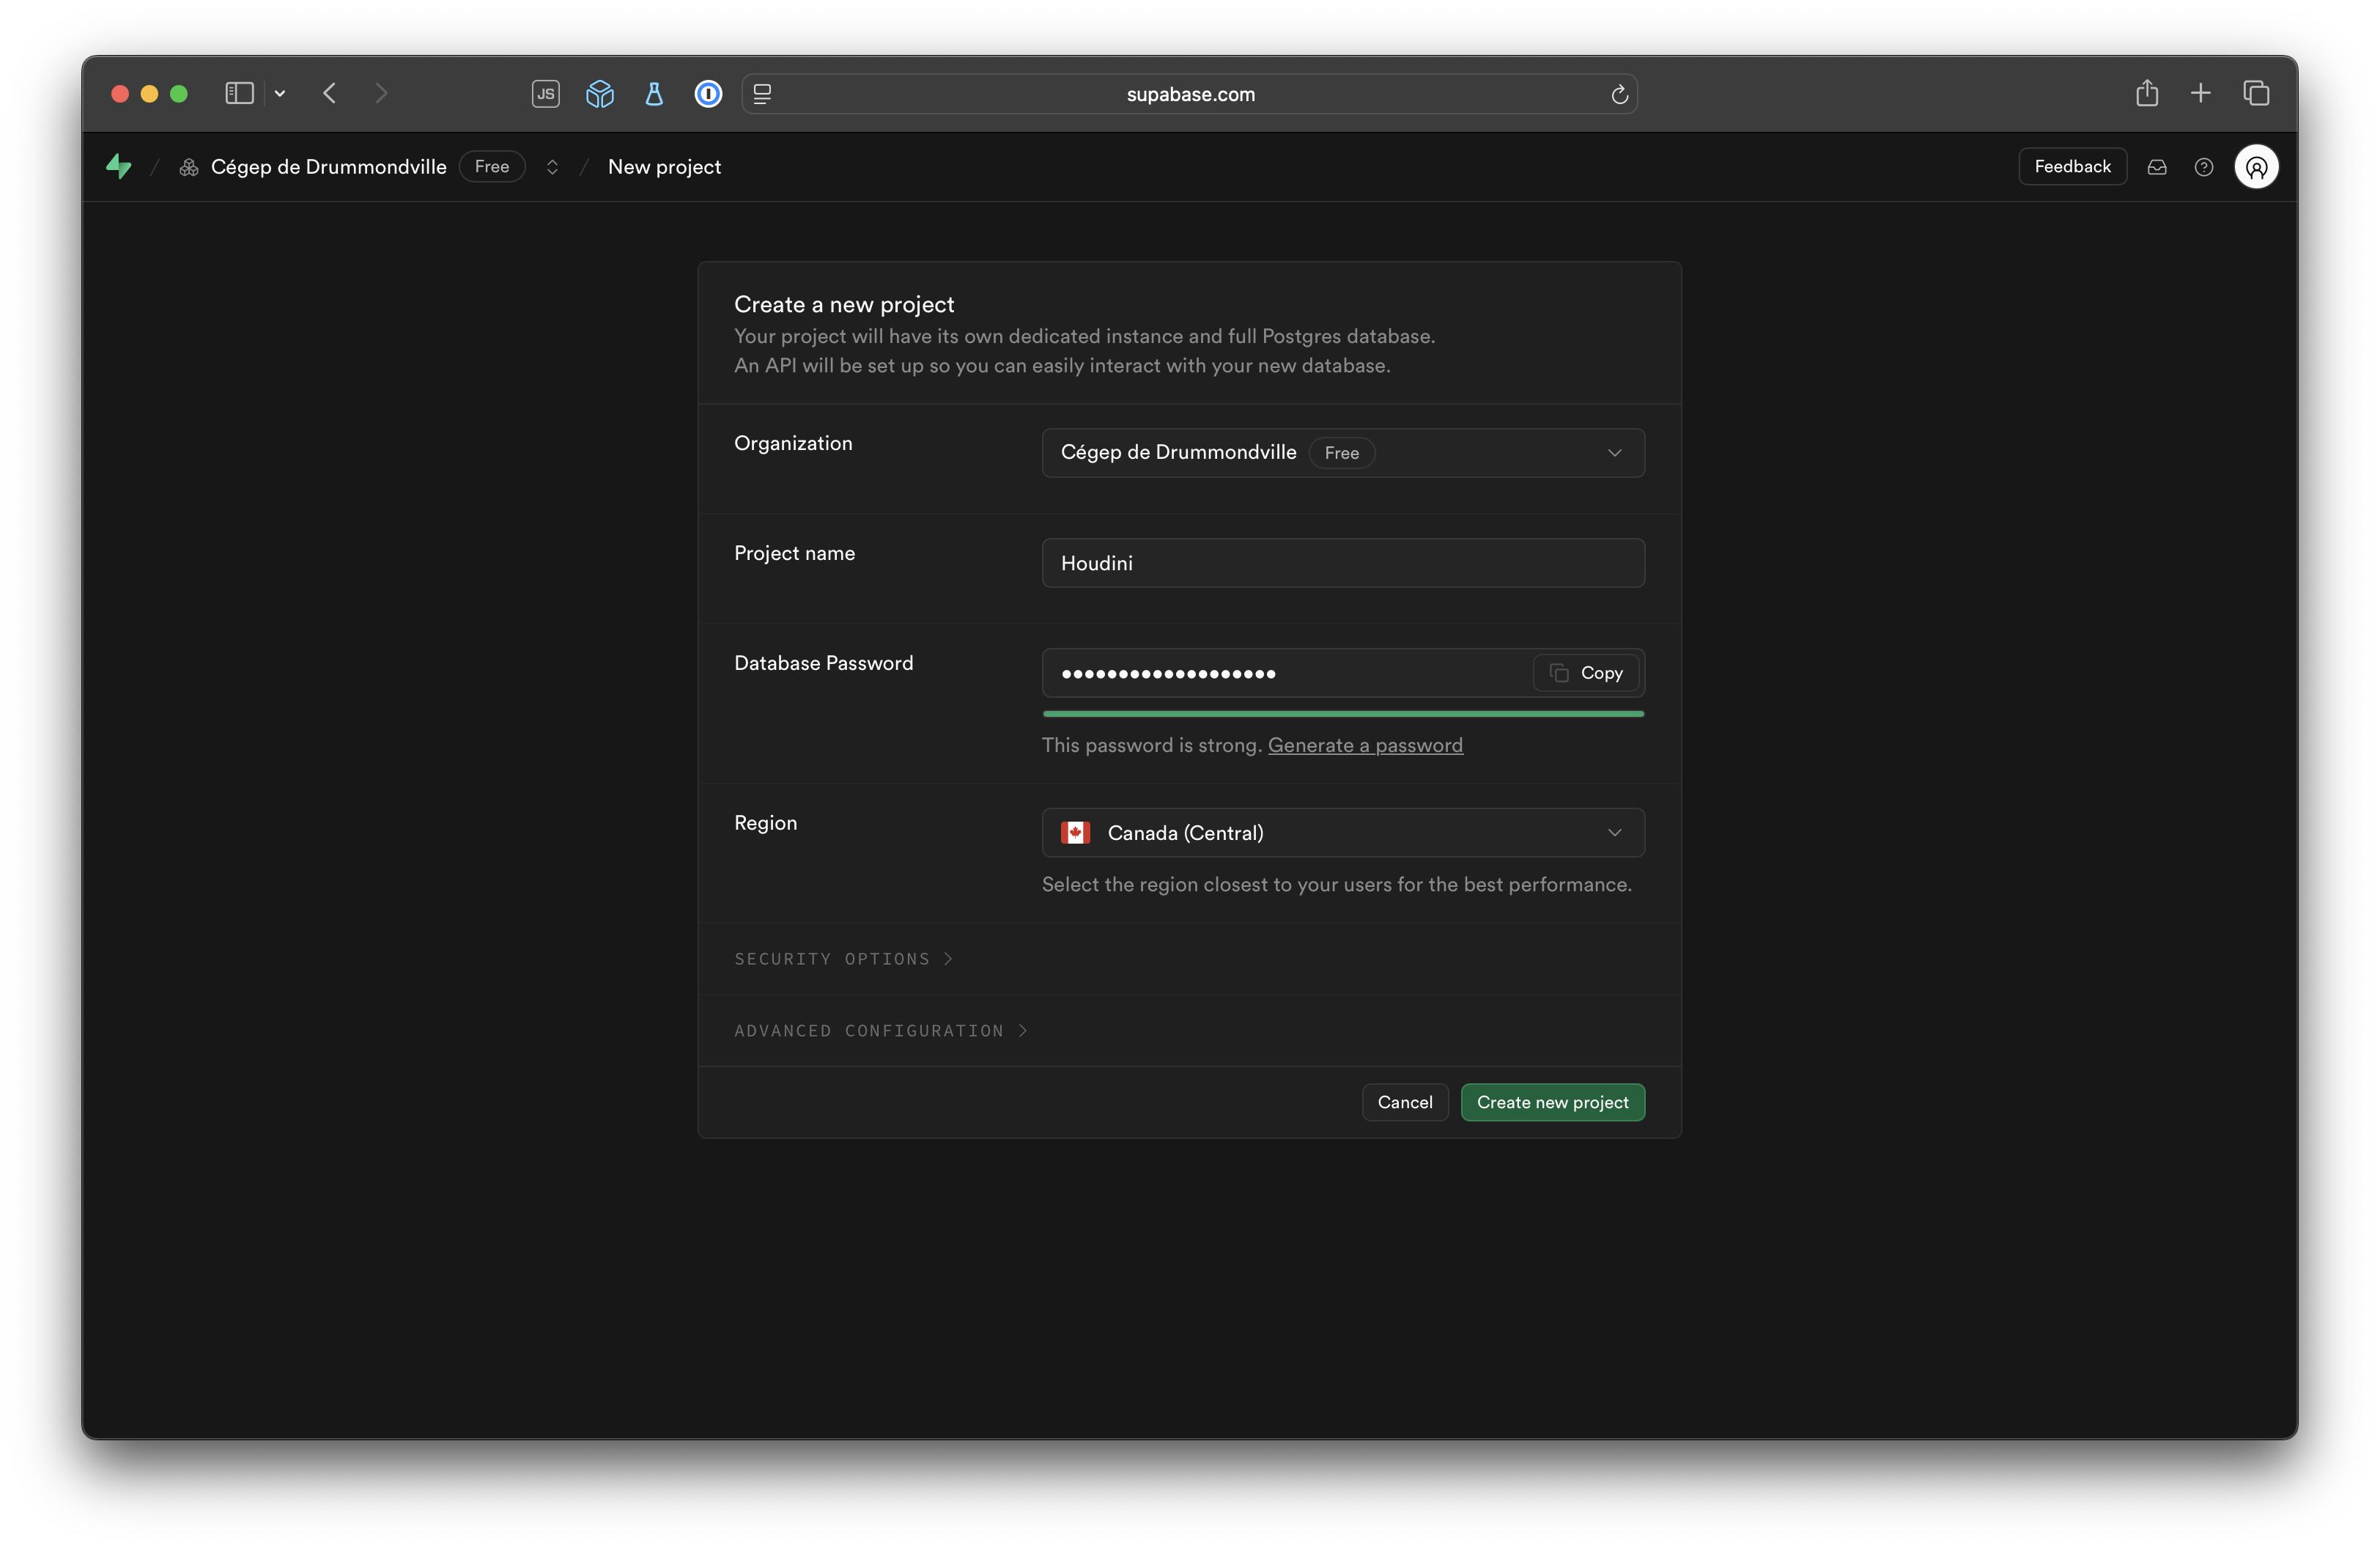2380x1548 pixels.
Task: Open a new browser tab
Action: pos(2201,93)
